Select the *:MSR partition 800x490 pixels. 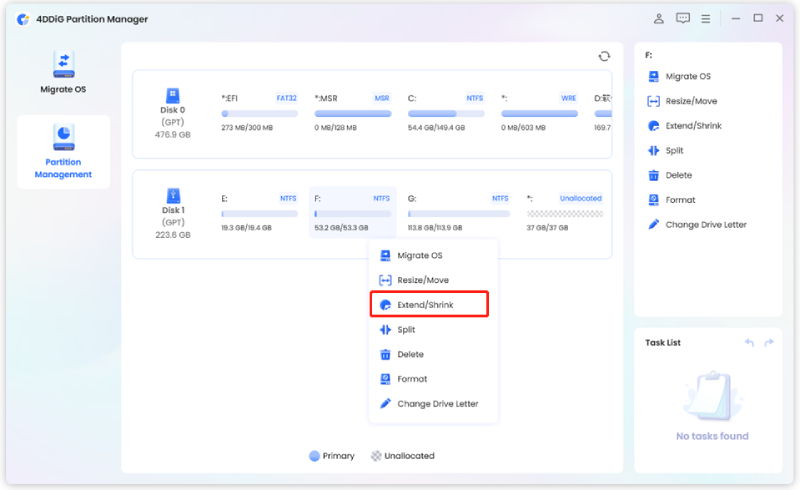point(353,113)
